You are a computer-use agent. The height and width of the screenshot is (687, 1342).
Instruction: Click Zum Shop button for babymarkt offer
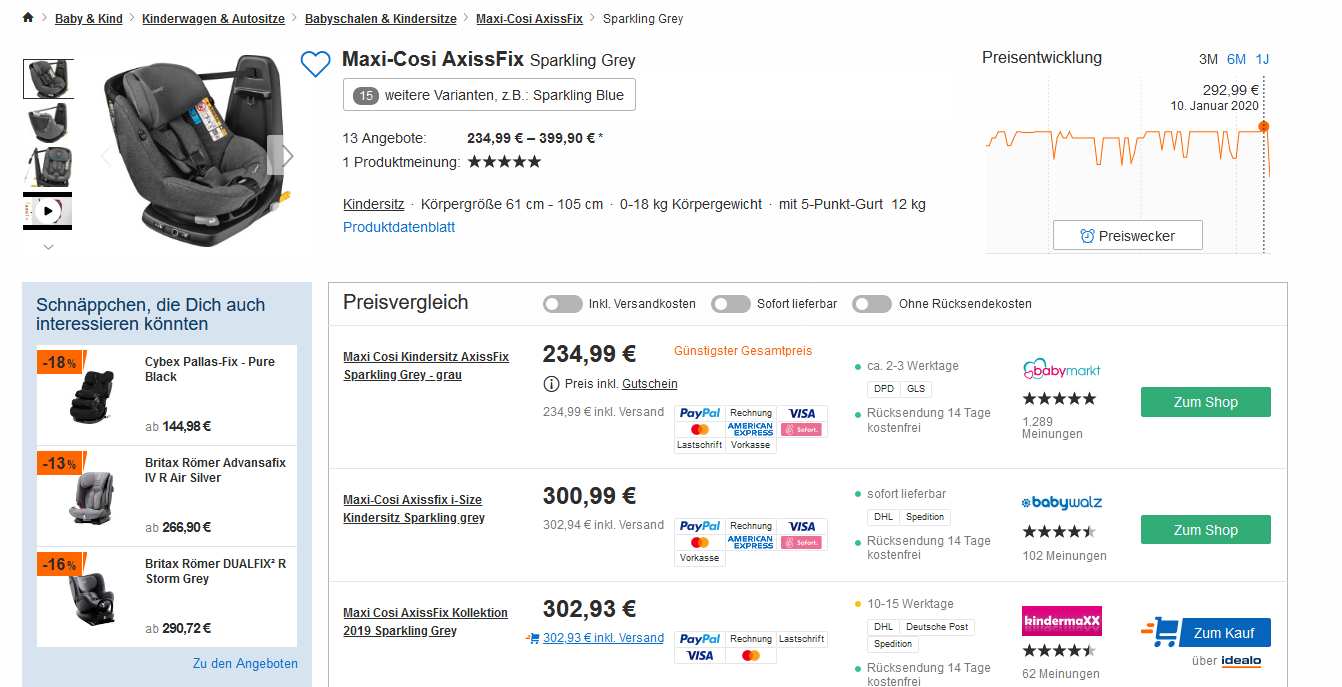(1205, 402)
